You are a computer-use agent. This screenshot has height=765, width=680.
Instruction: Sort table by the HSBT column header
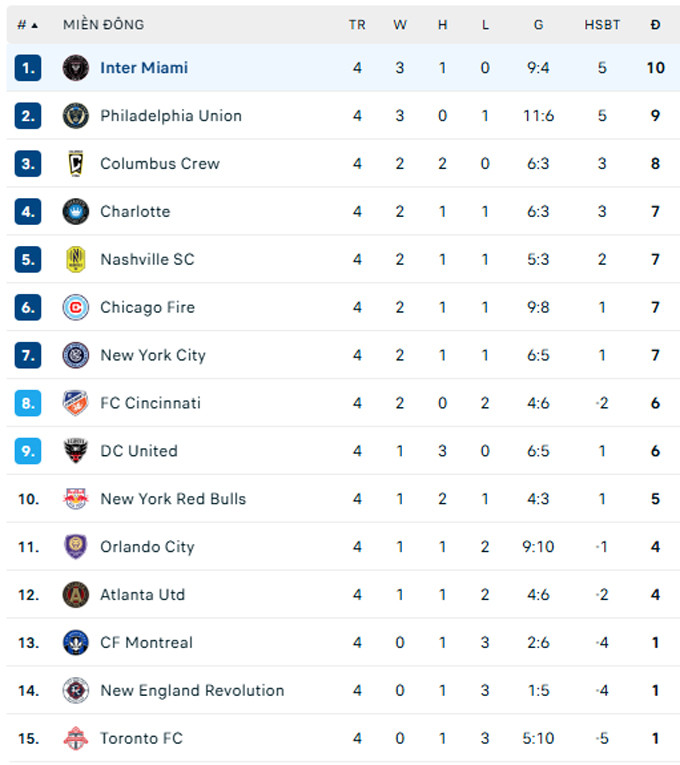pyautogui.click(x=602, y=25)
